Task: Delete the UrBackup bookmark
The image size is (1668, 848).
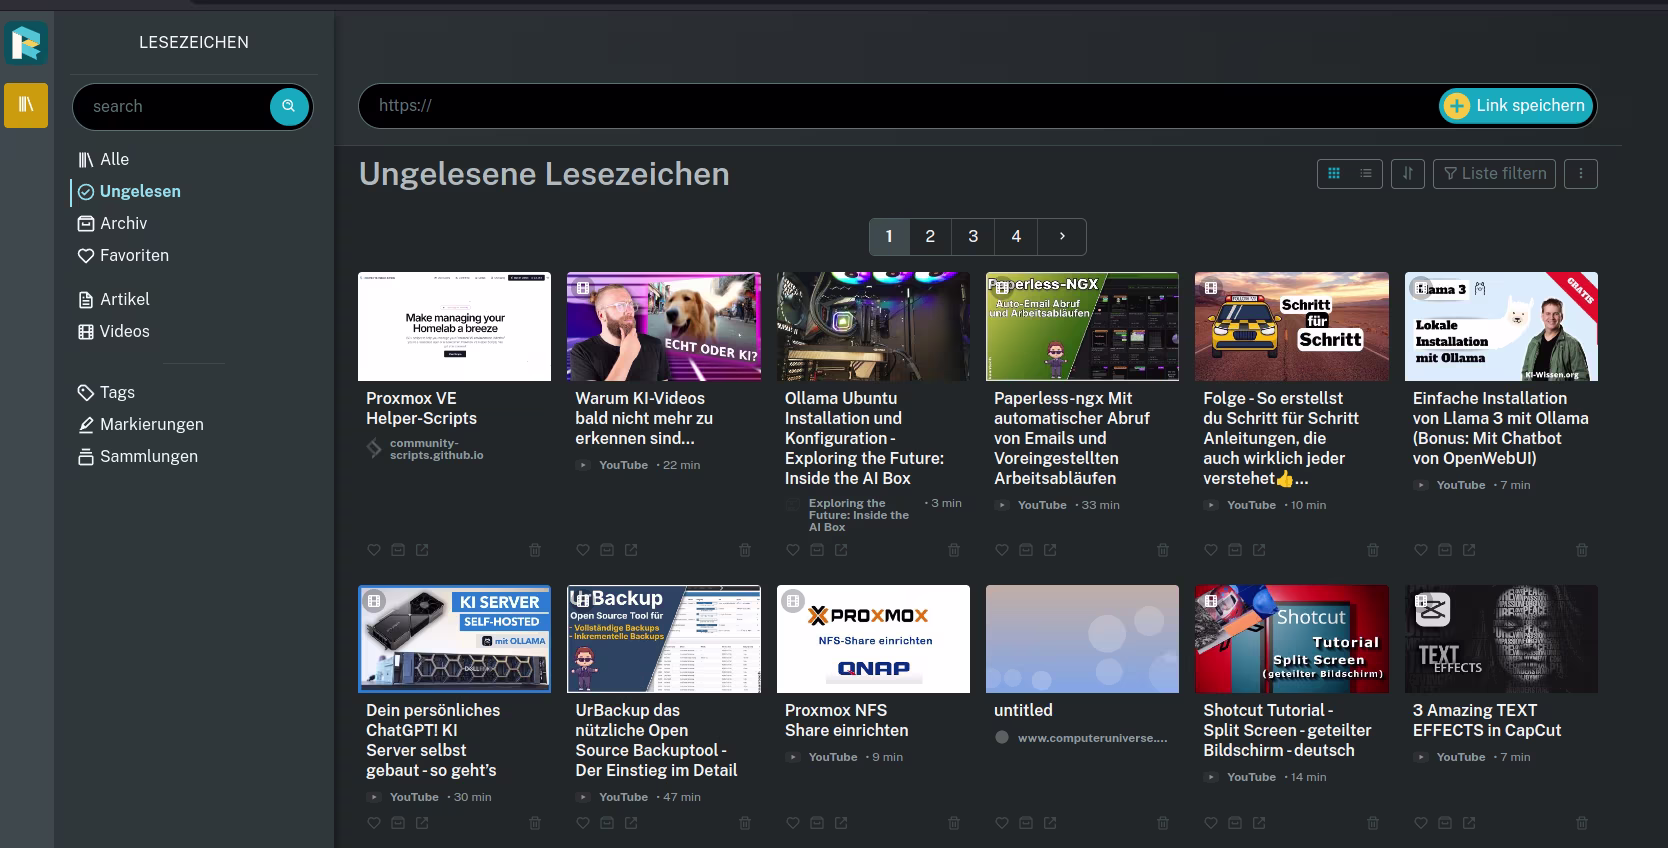Action: (x=745, y=823)
